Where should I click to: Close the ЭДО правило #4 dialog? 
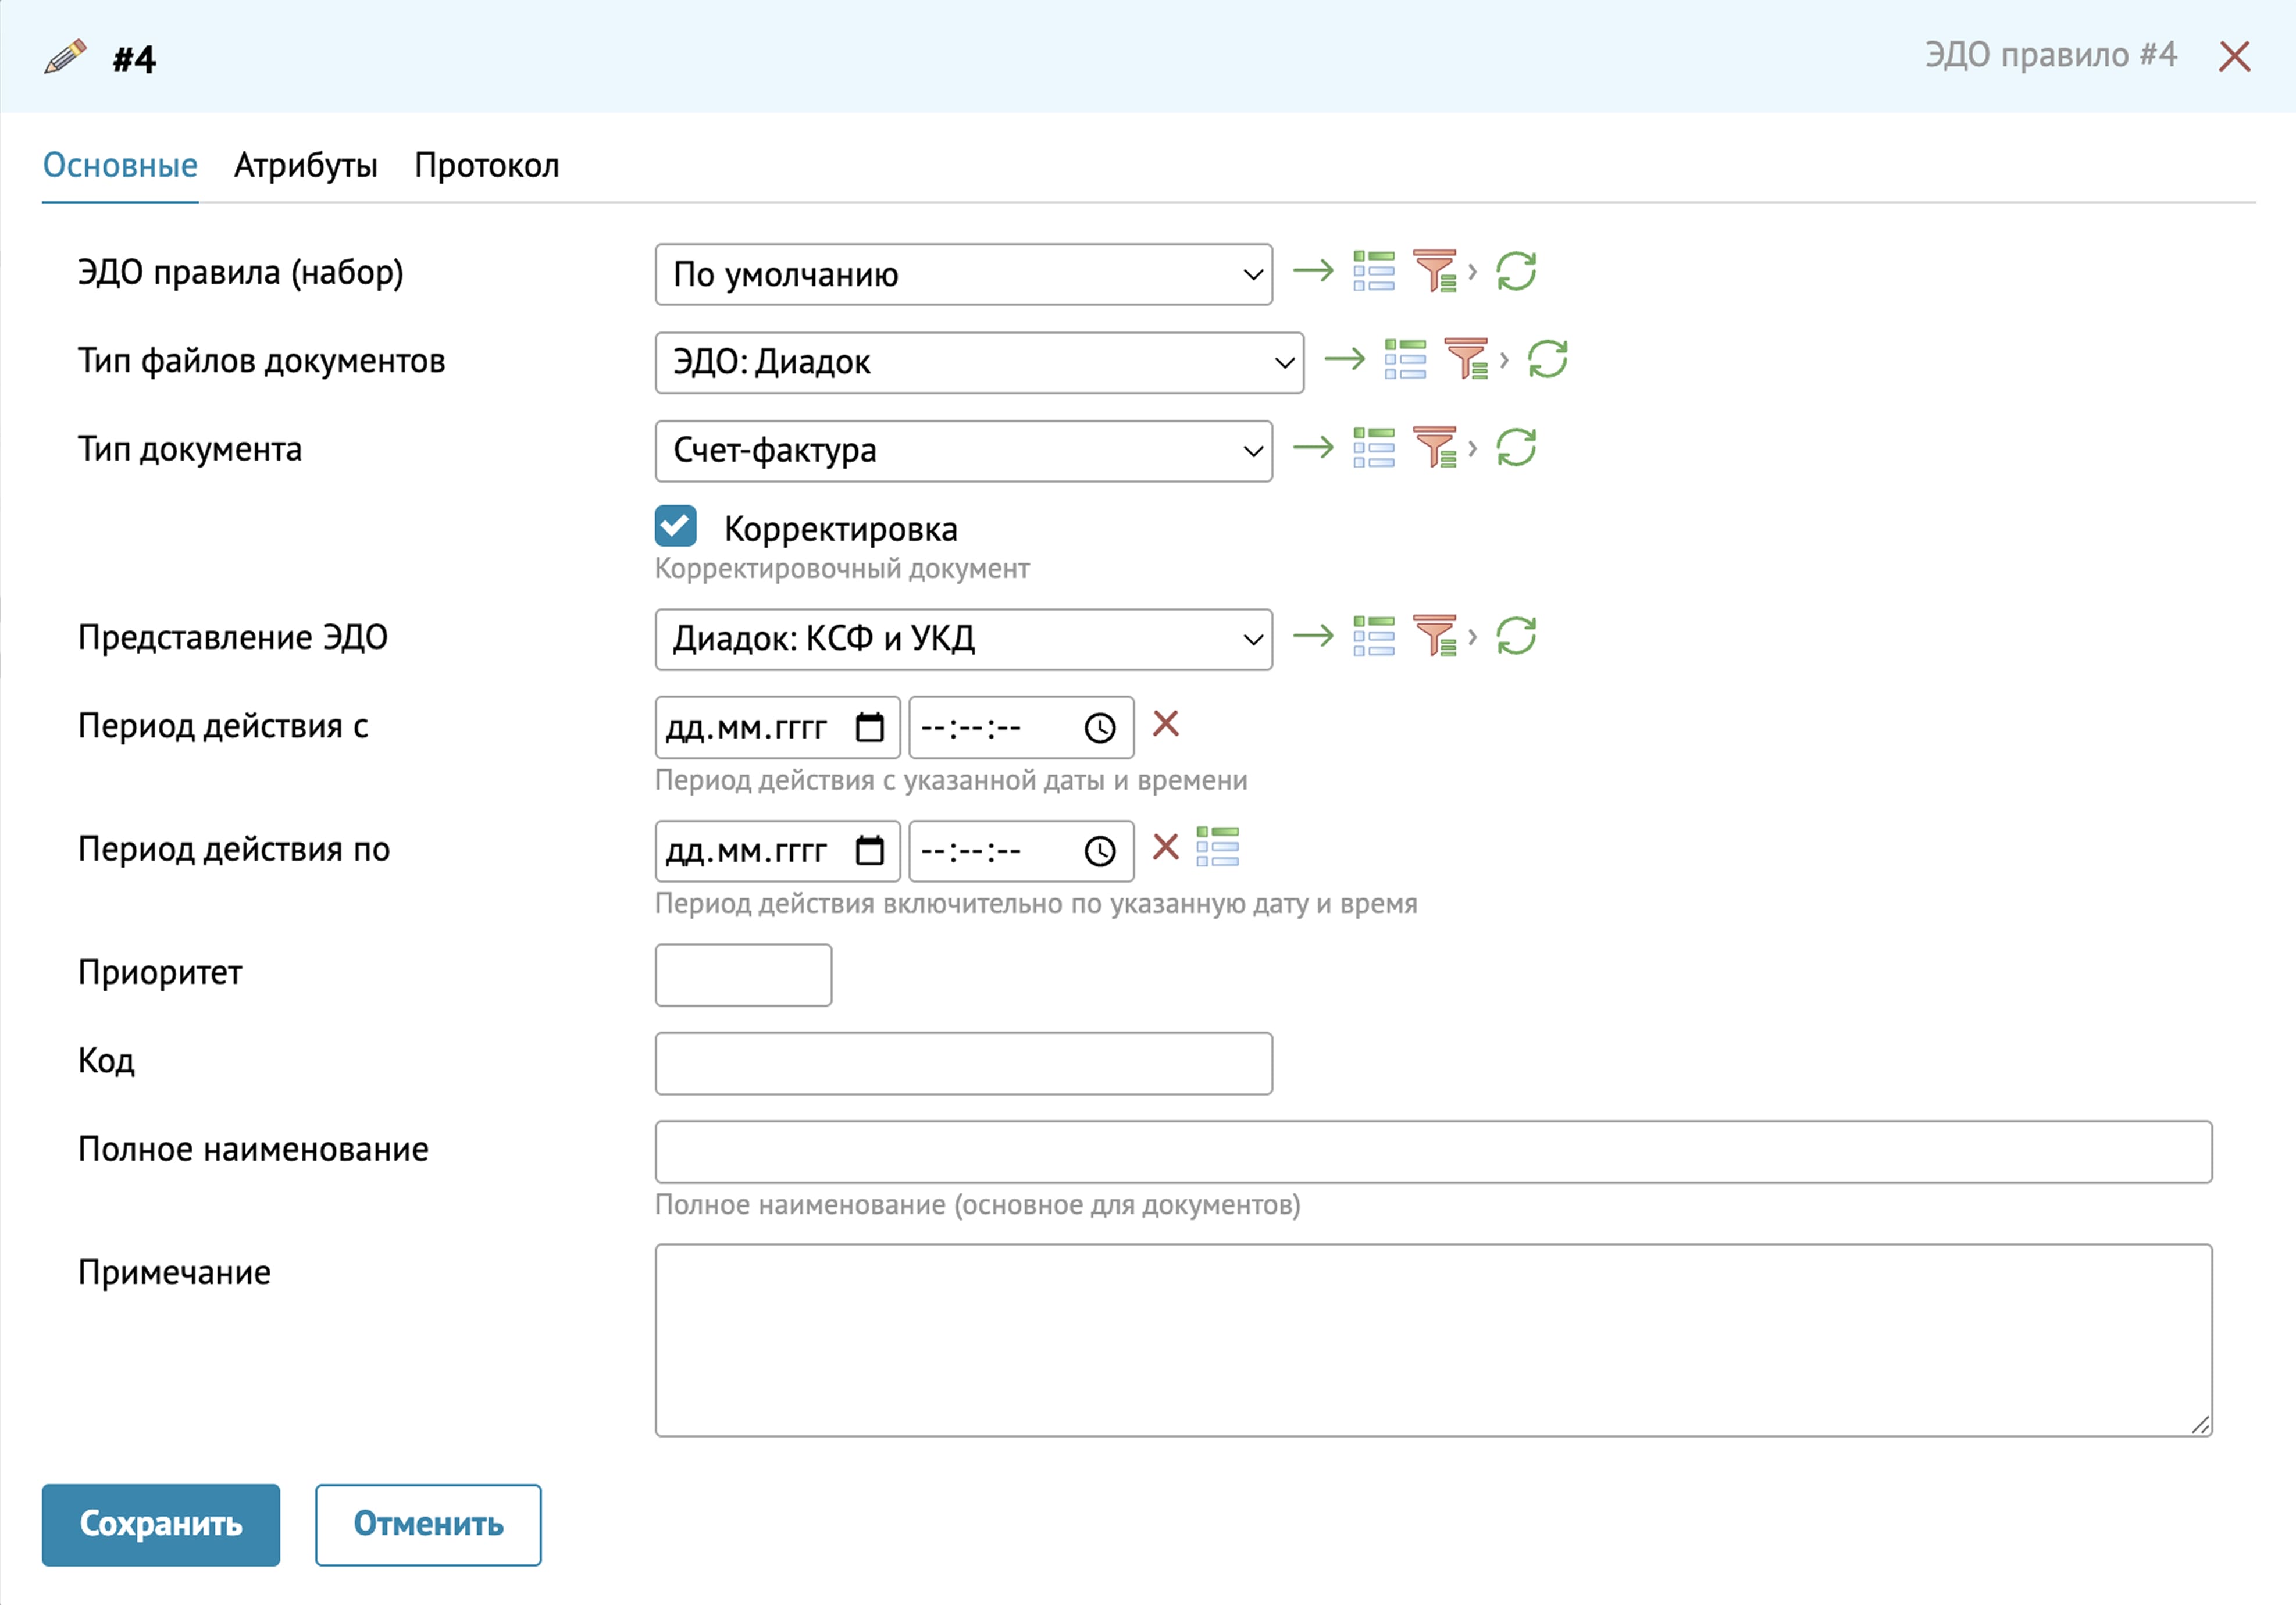pos(2234,57)
